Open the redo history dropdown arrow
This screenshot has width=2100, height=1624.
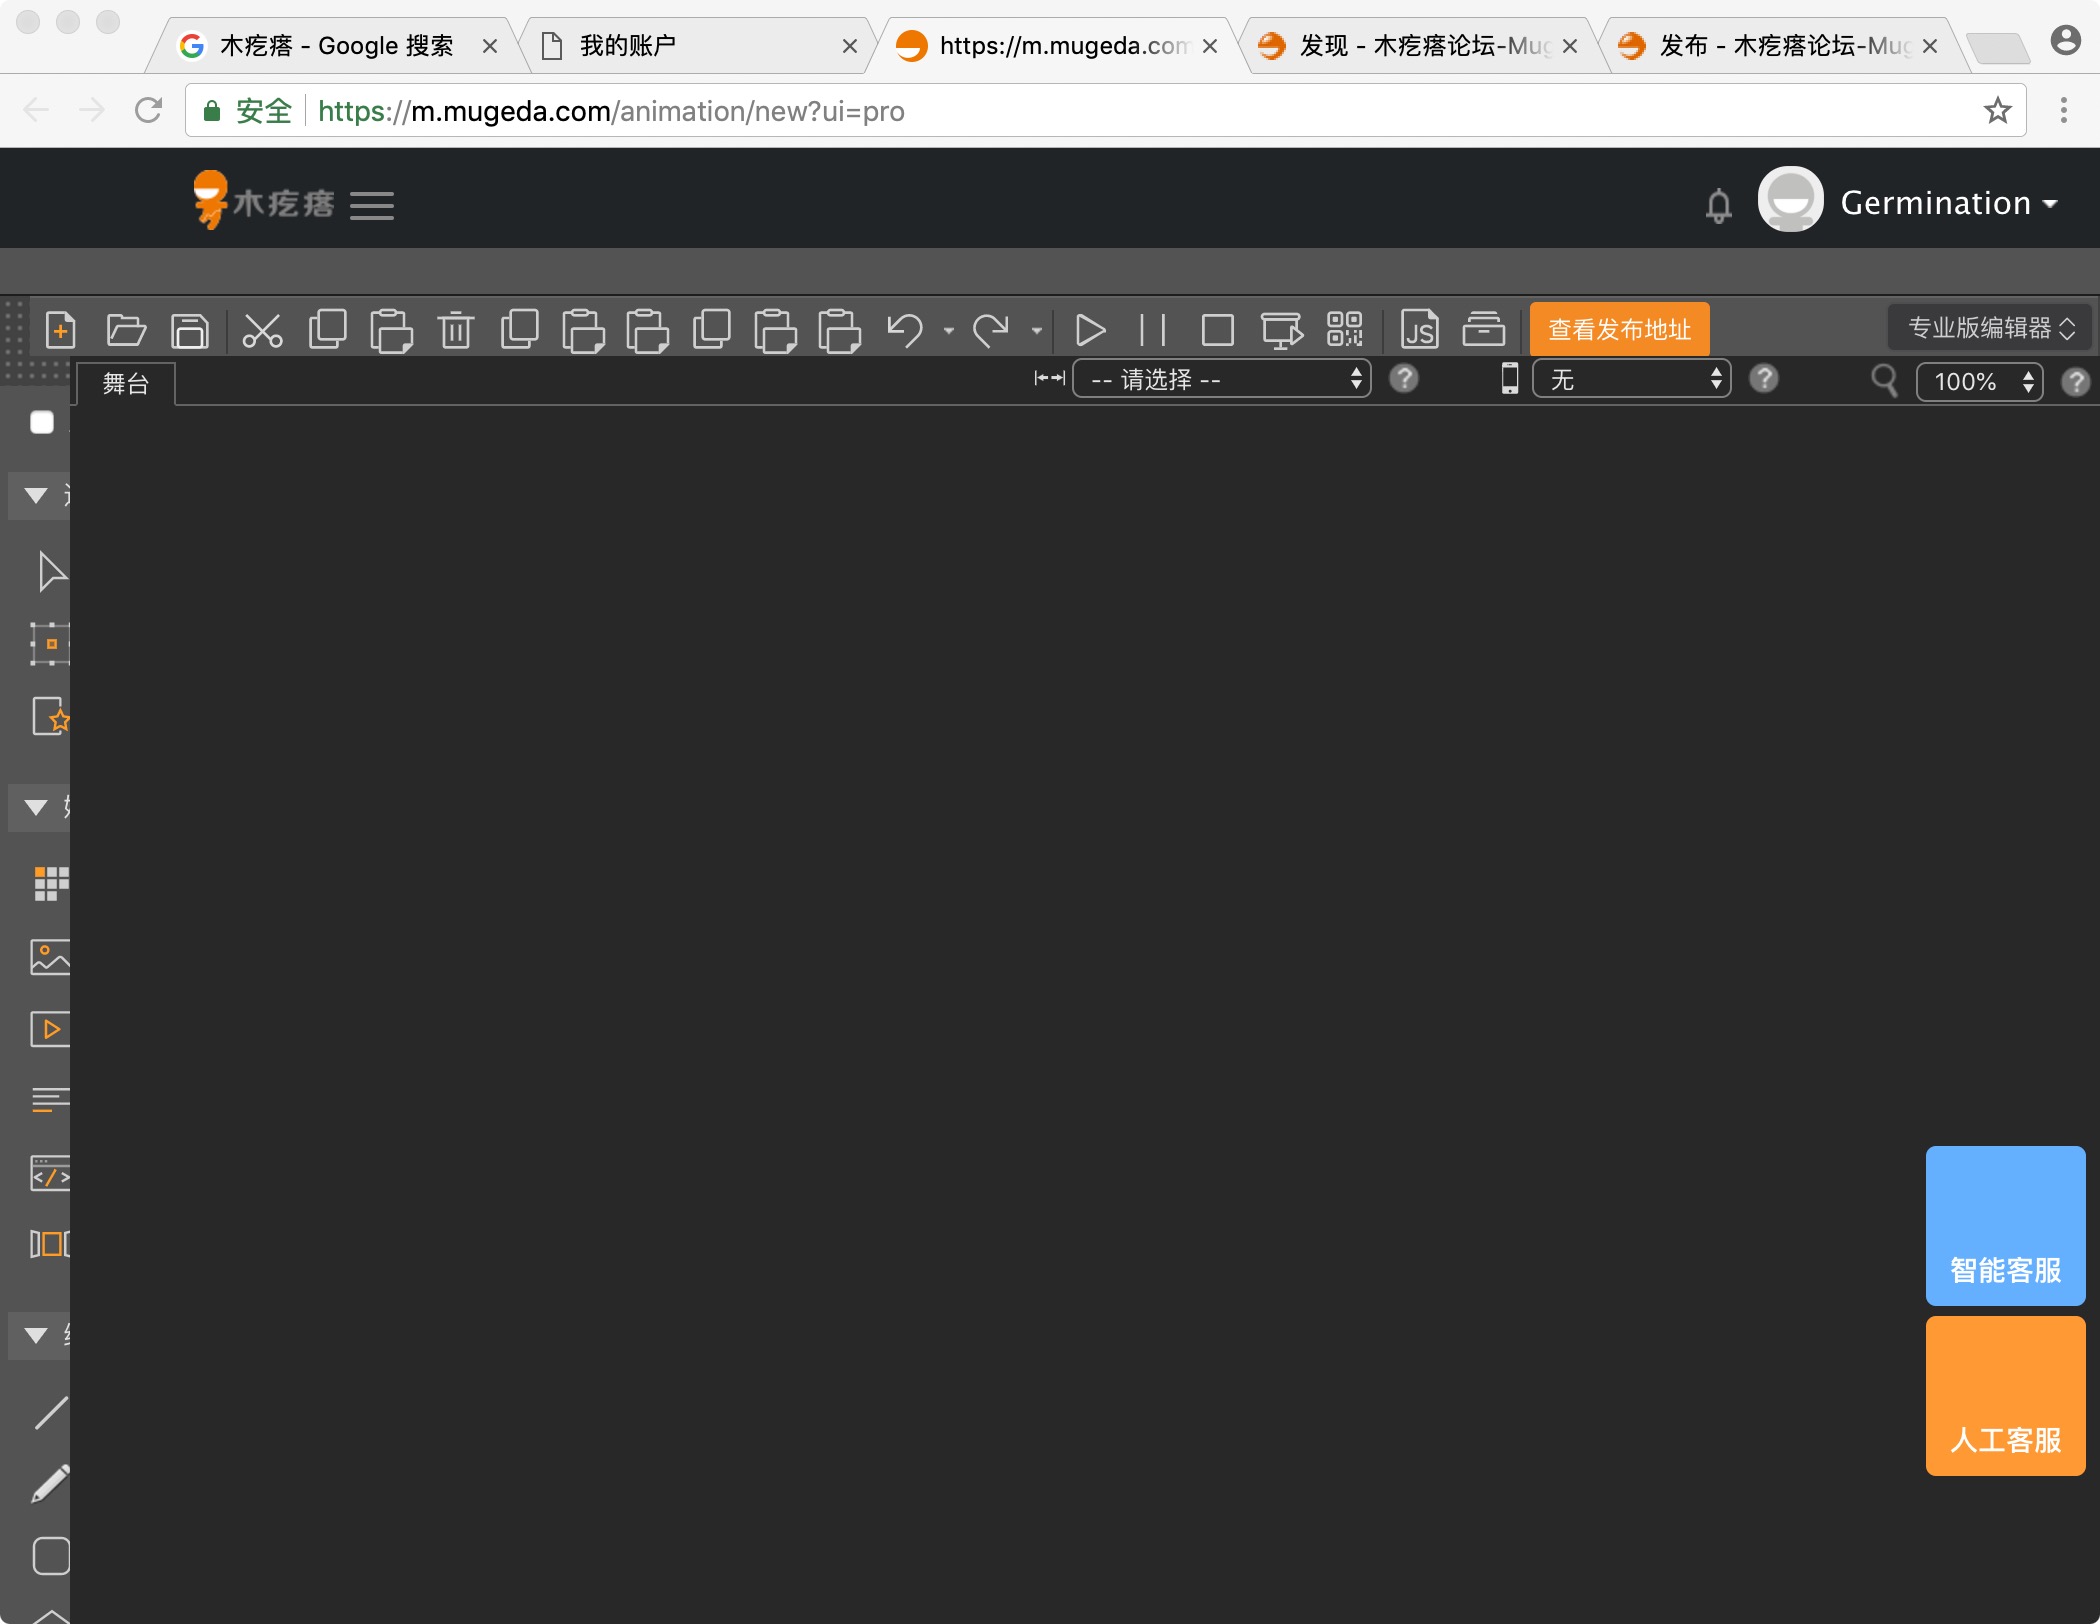coord(1037,331)
